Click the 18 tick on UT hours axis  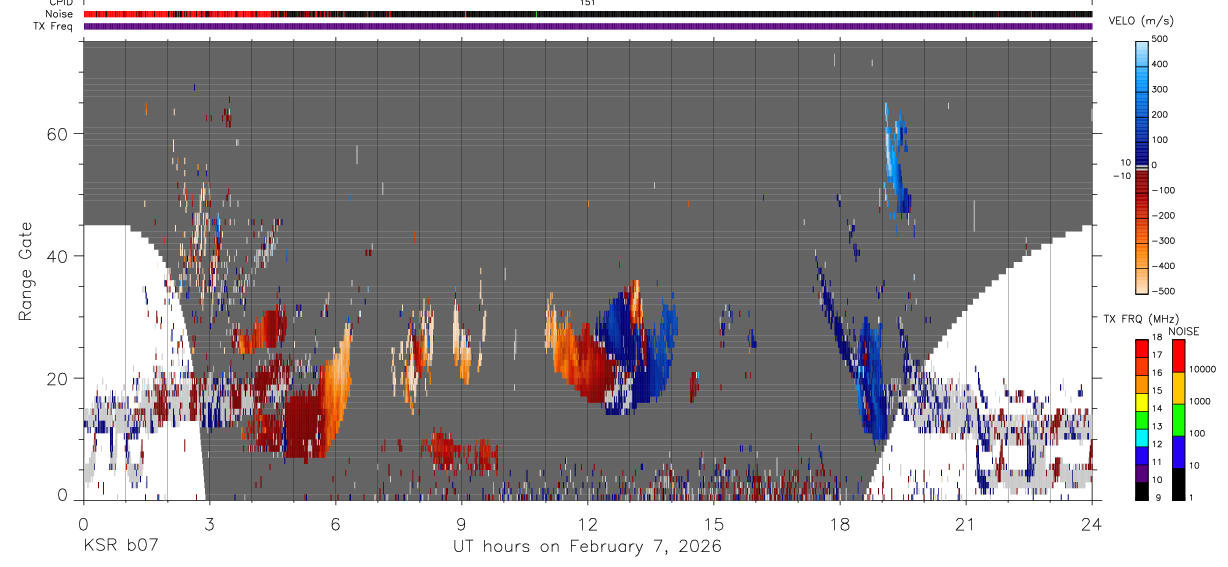[839, 523]
